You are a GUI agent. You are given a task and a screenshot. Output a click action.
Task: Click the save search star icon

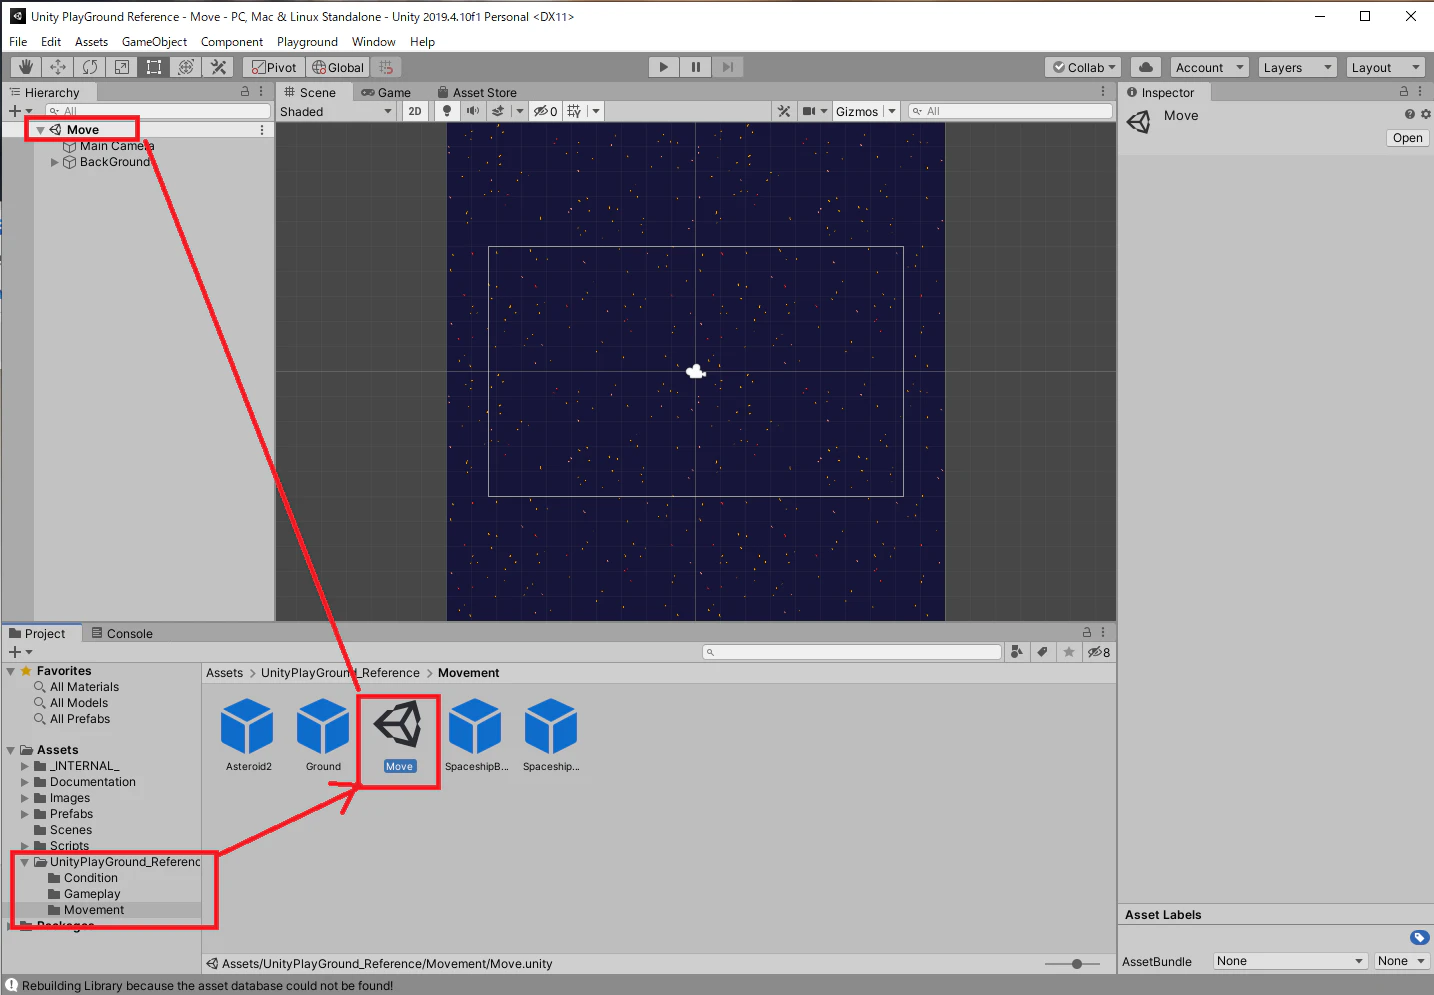tap(1069, 652)
